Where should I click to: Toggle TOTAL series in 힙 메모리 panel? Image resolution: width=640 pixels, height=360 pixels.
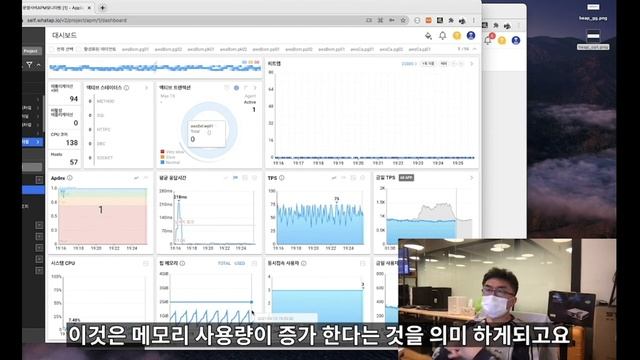coord(224,264)
